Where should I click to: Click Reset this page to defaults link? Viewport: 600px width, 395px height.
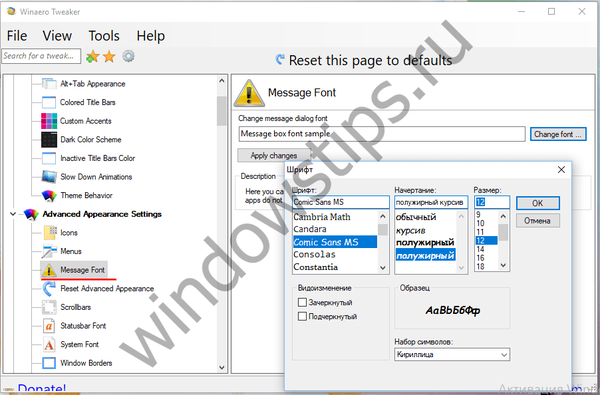point(370,60)
